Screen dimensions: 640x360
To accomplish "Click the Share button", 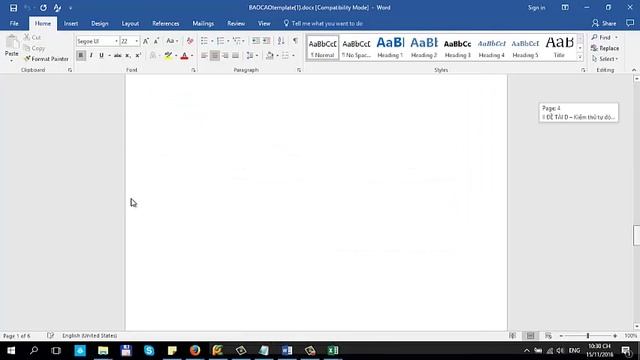I will (604, 24).
